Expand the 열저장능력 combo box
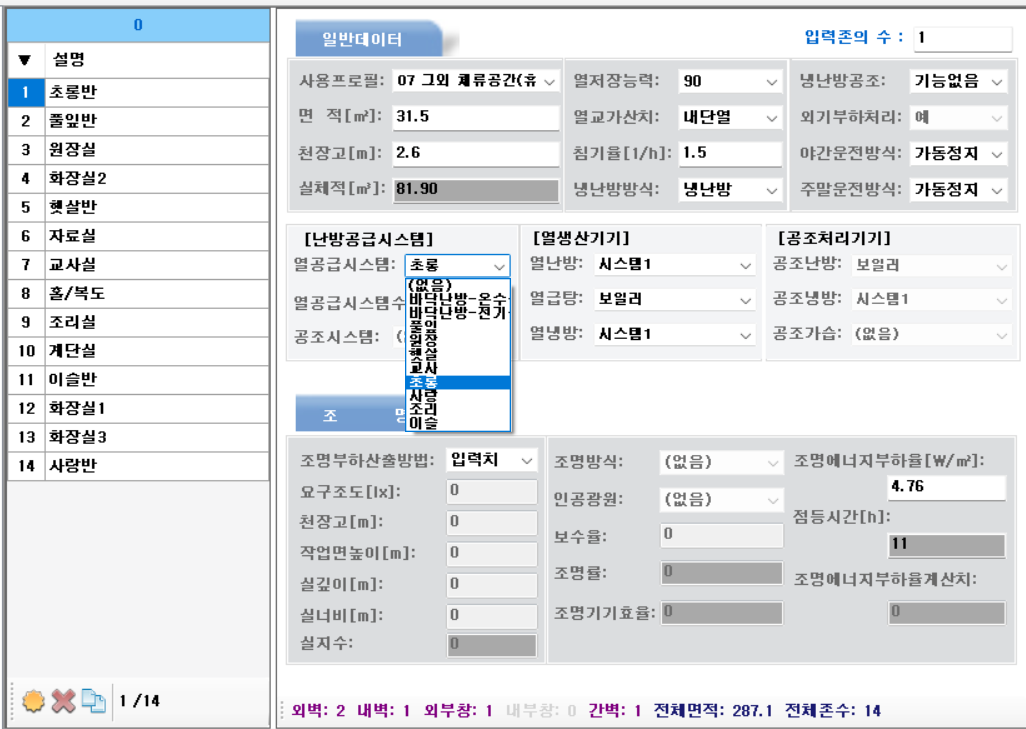The height and width of the screenshot is (729, 1026). pyautogui.click(x=729, y=81)
